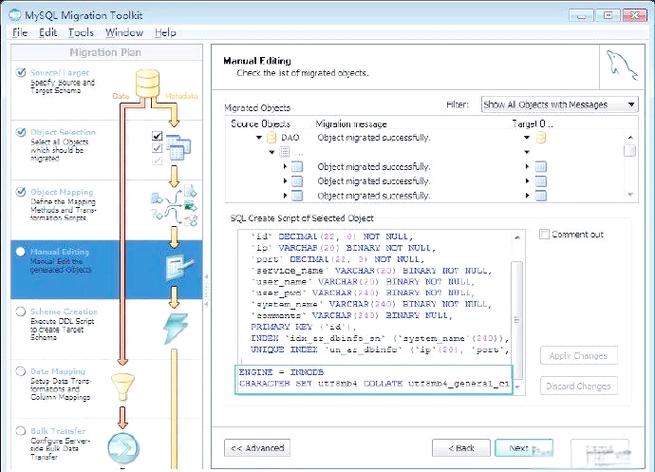Viewport: 655px width, 472px height.
Task: Click third source table icon in list
Action: 297,195
